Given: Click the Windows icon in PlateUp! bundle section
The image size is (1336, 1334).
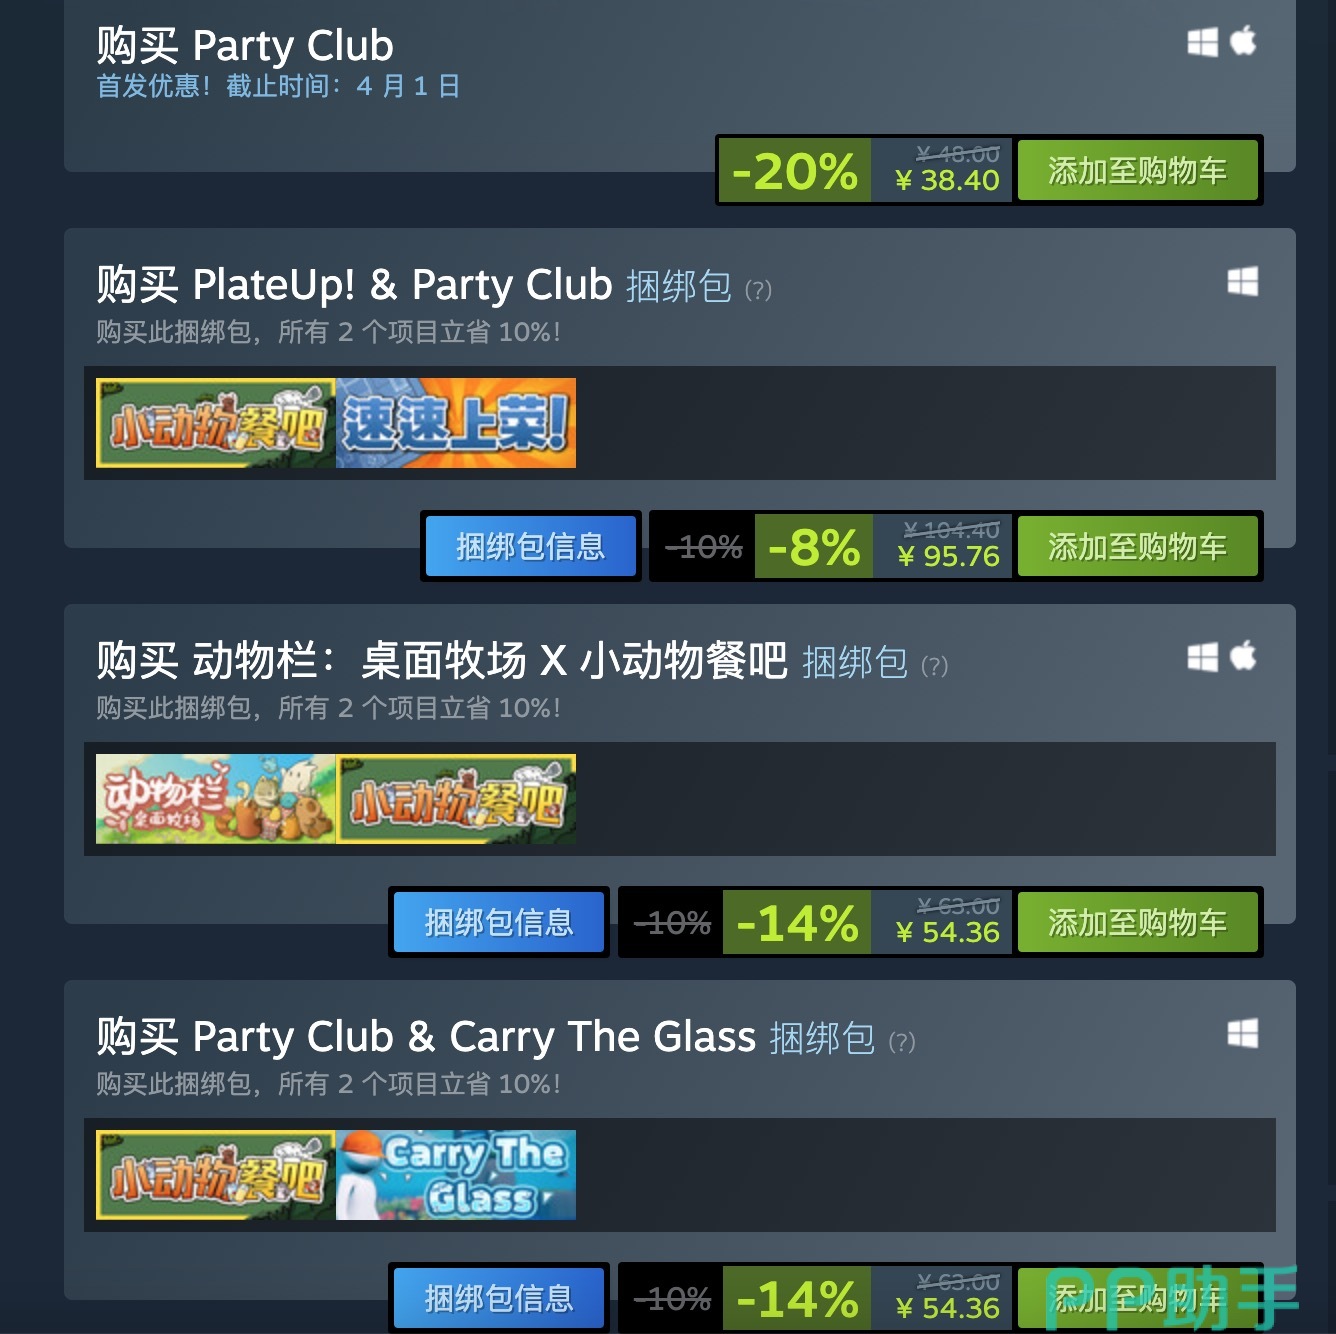Looking at the screenshot, I should [x=1243, y=282].
